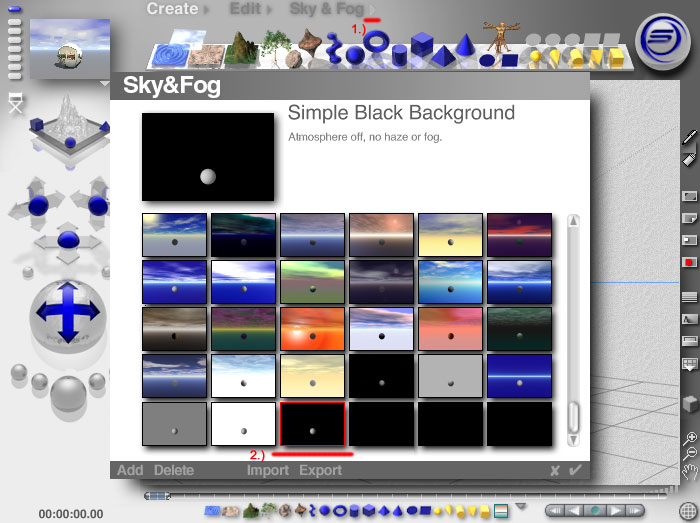Click the torus primitive icon
Viewport: 700px width, 523px height.
(377, 42)
